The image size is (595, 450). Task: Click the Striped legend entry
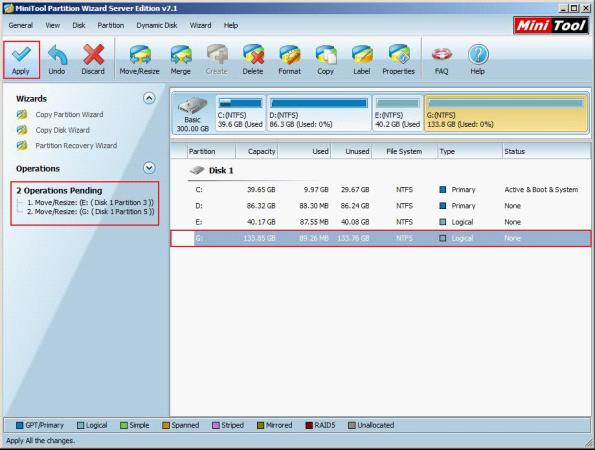click(x=228, y=425)
